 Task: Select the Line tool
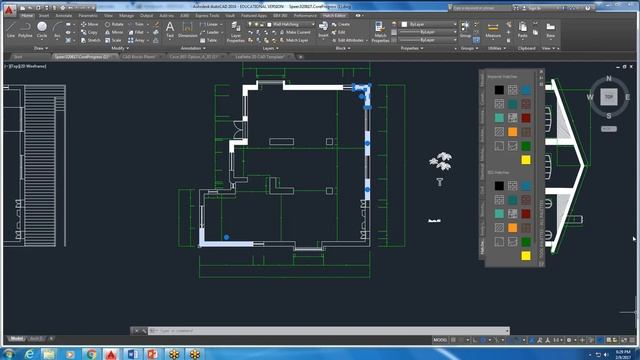point(11,30)
